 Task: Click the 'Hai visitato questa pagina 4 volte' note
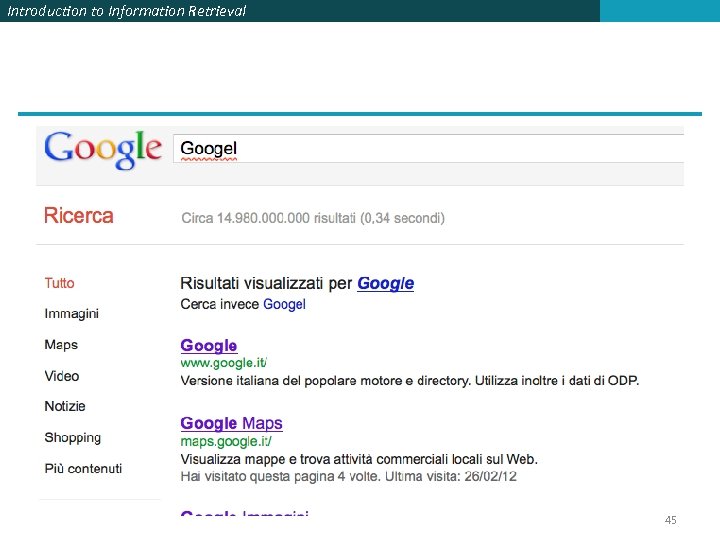coord(349,476)
